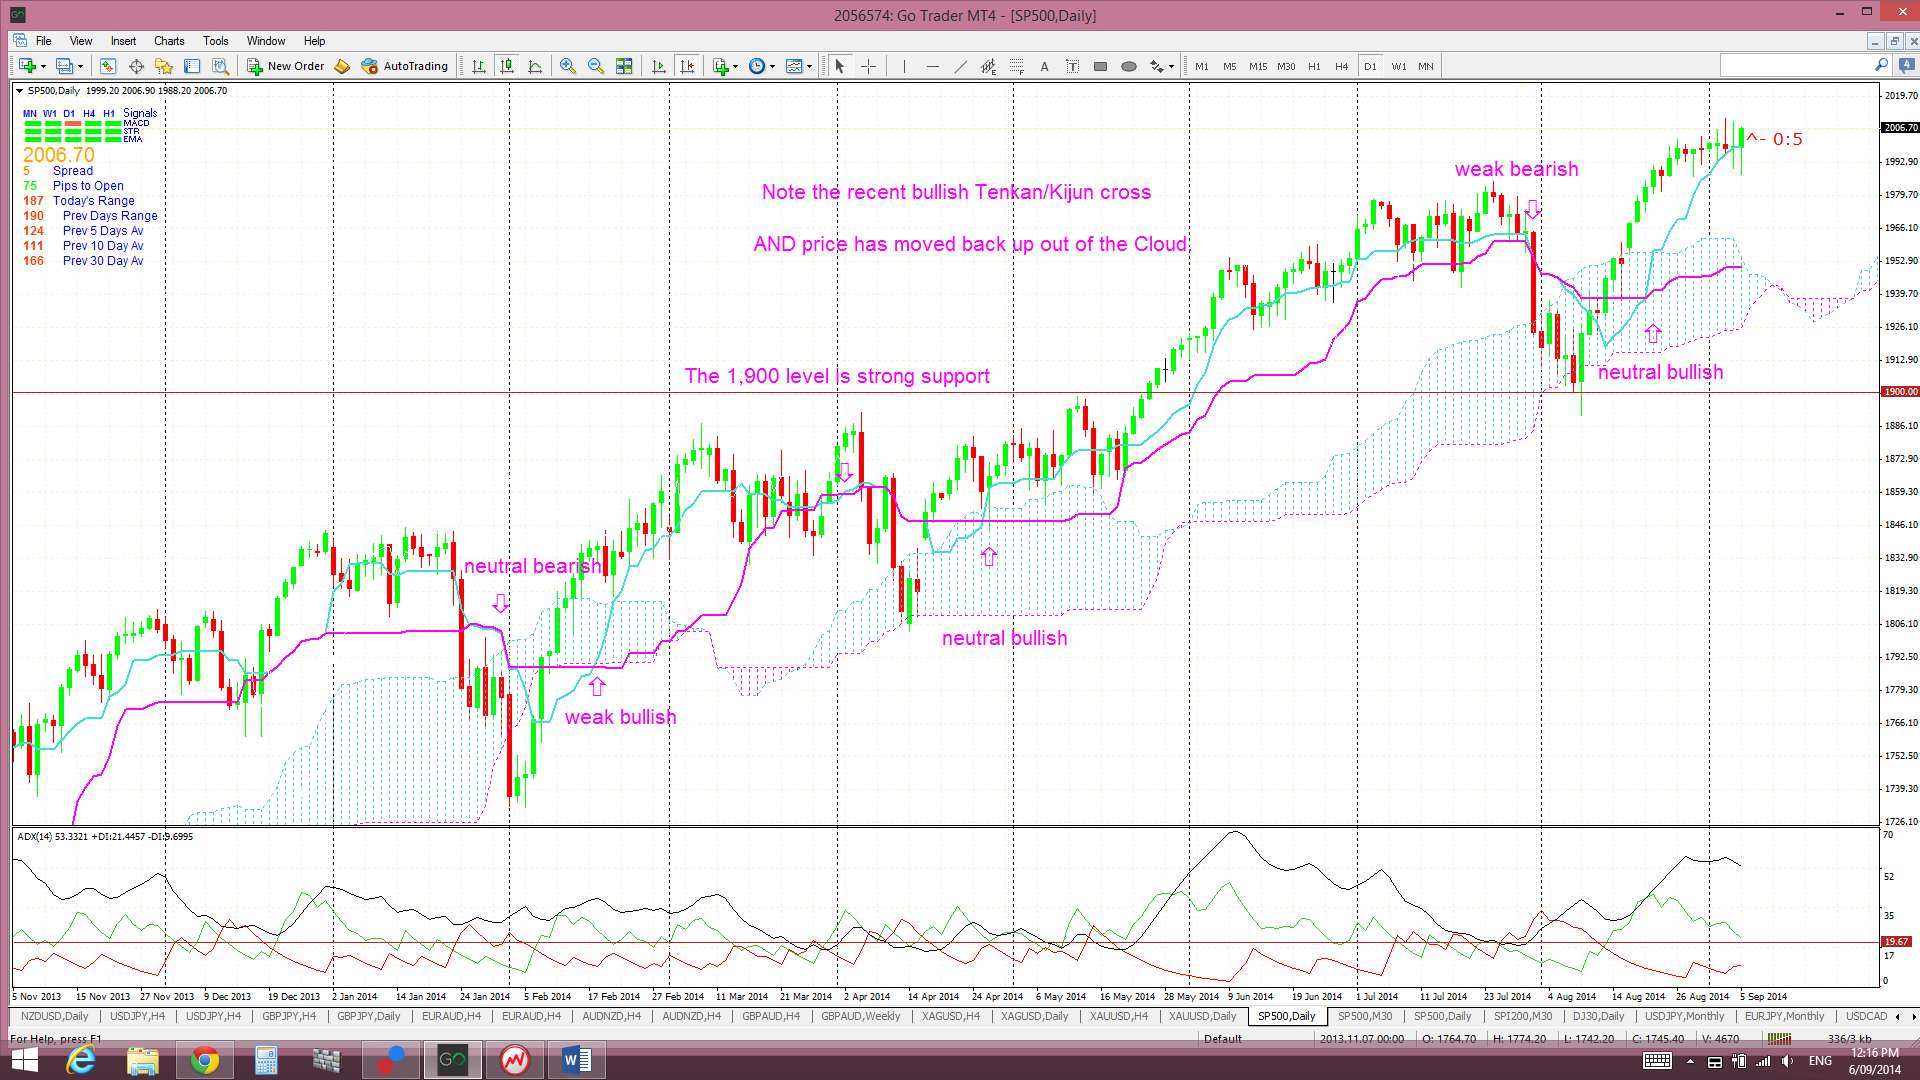Click the Zoom Out magnifier icon
This screenshot has height=1080, width=1920.
coord(596,66)
